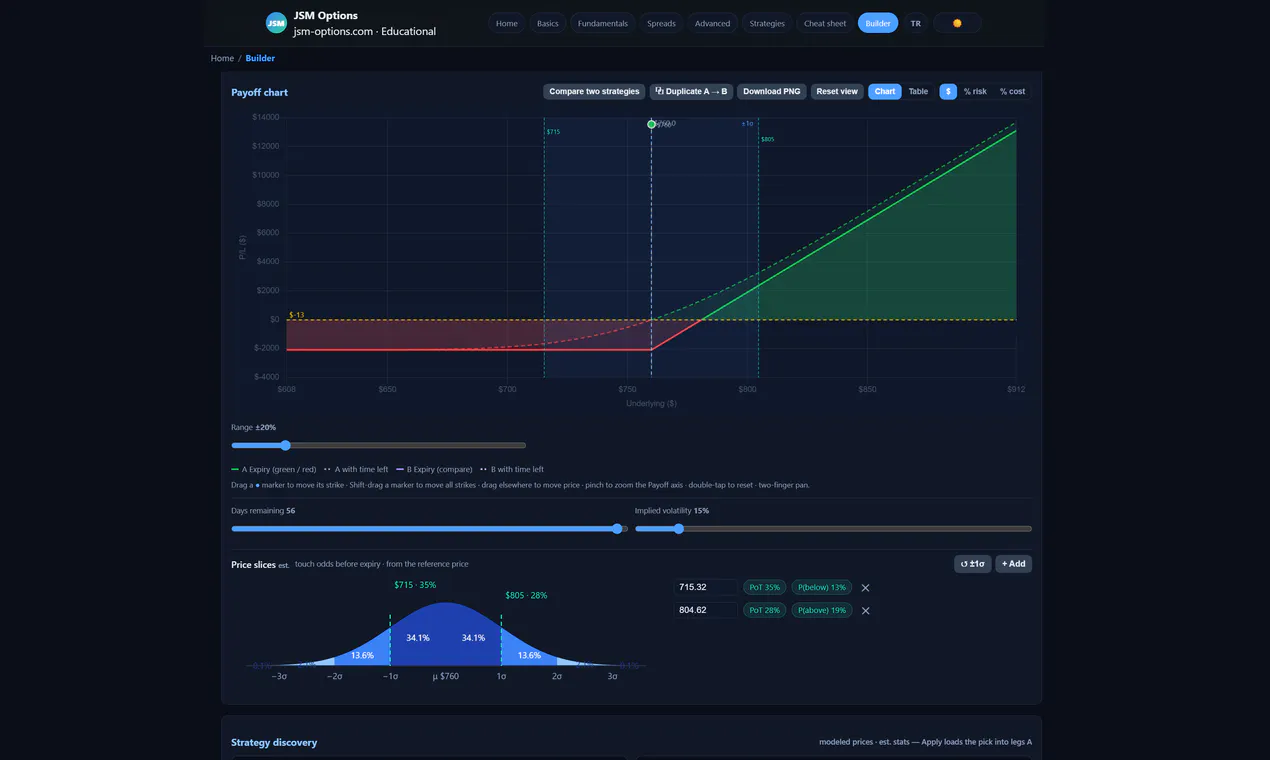Switch payoff view to Table
The width and height of the screenshot is (1270, 760).
tap(918, 92)
